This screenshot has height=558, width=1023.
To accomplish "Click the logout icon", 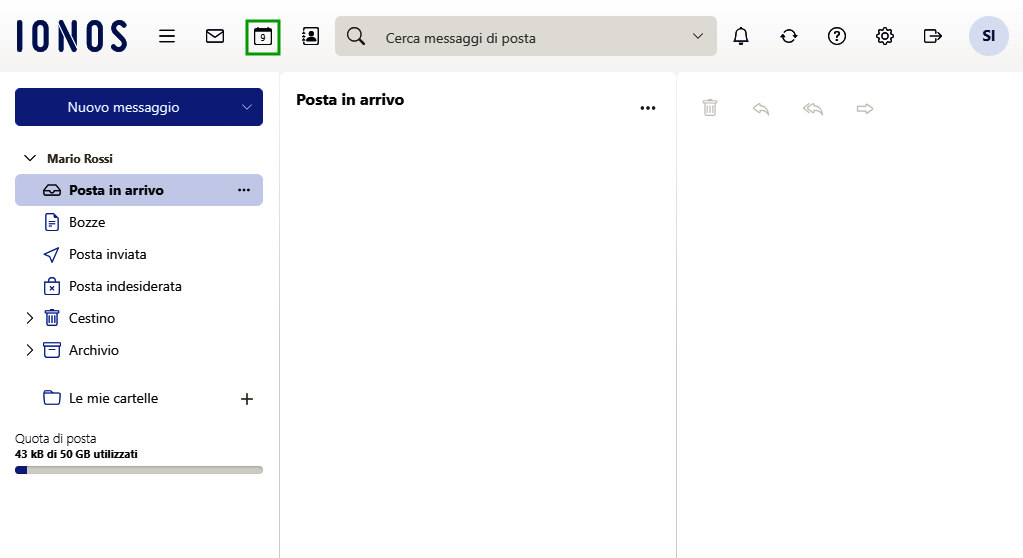I will click(x=933, y=36).
